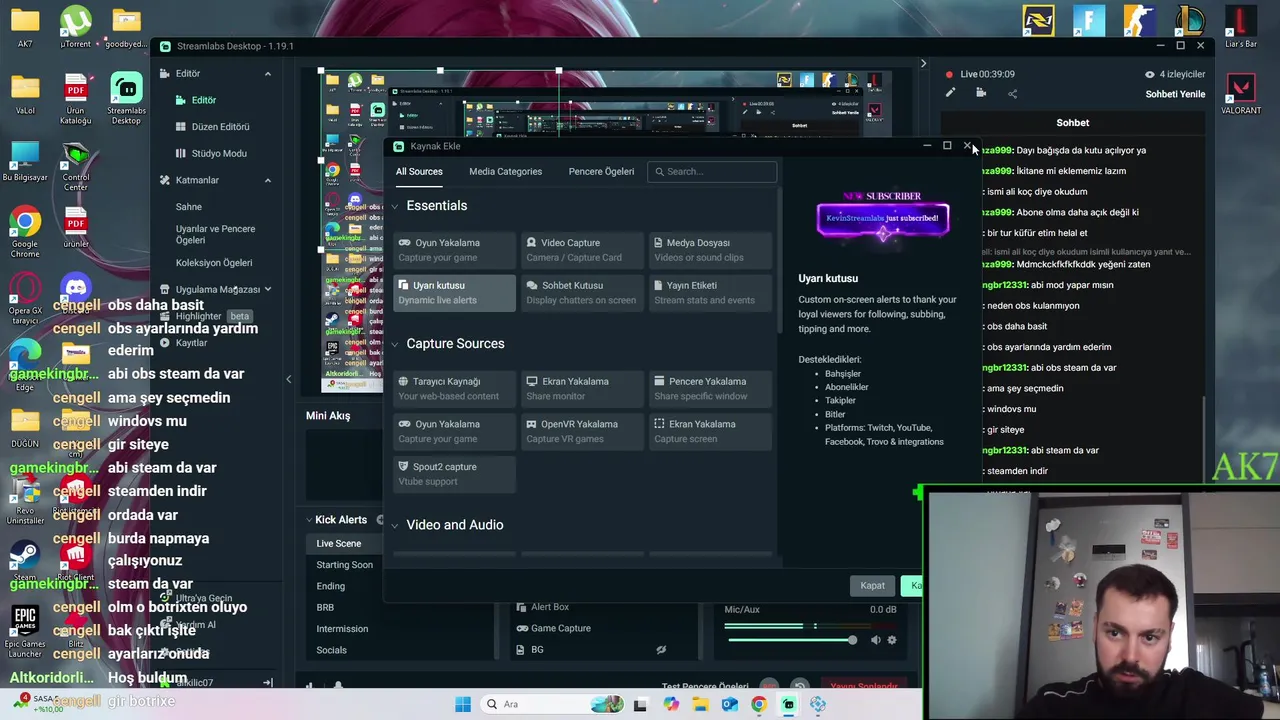Click the 4 izleyiciler viewer count
1280x720 pixels.
[1175, 74]
